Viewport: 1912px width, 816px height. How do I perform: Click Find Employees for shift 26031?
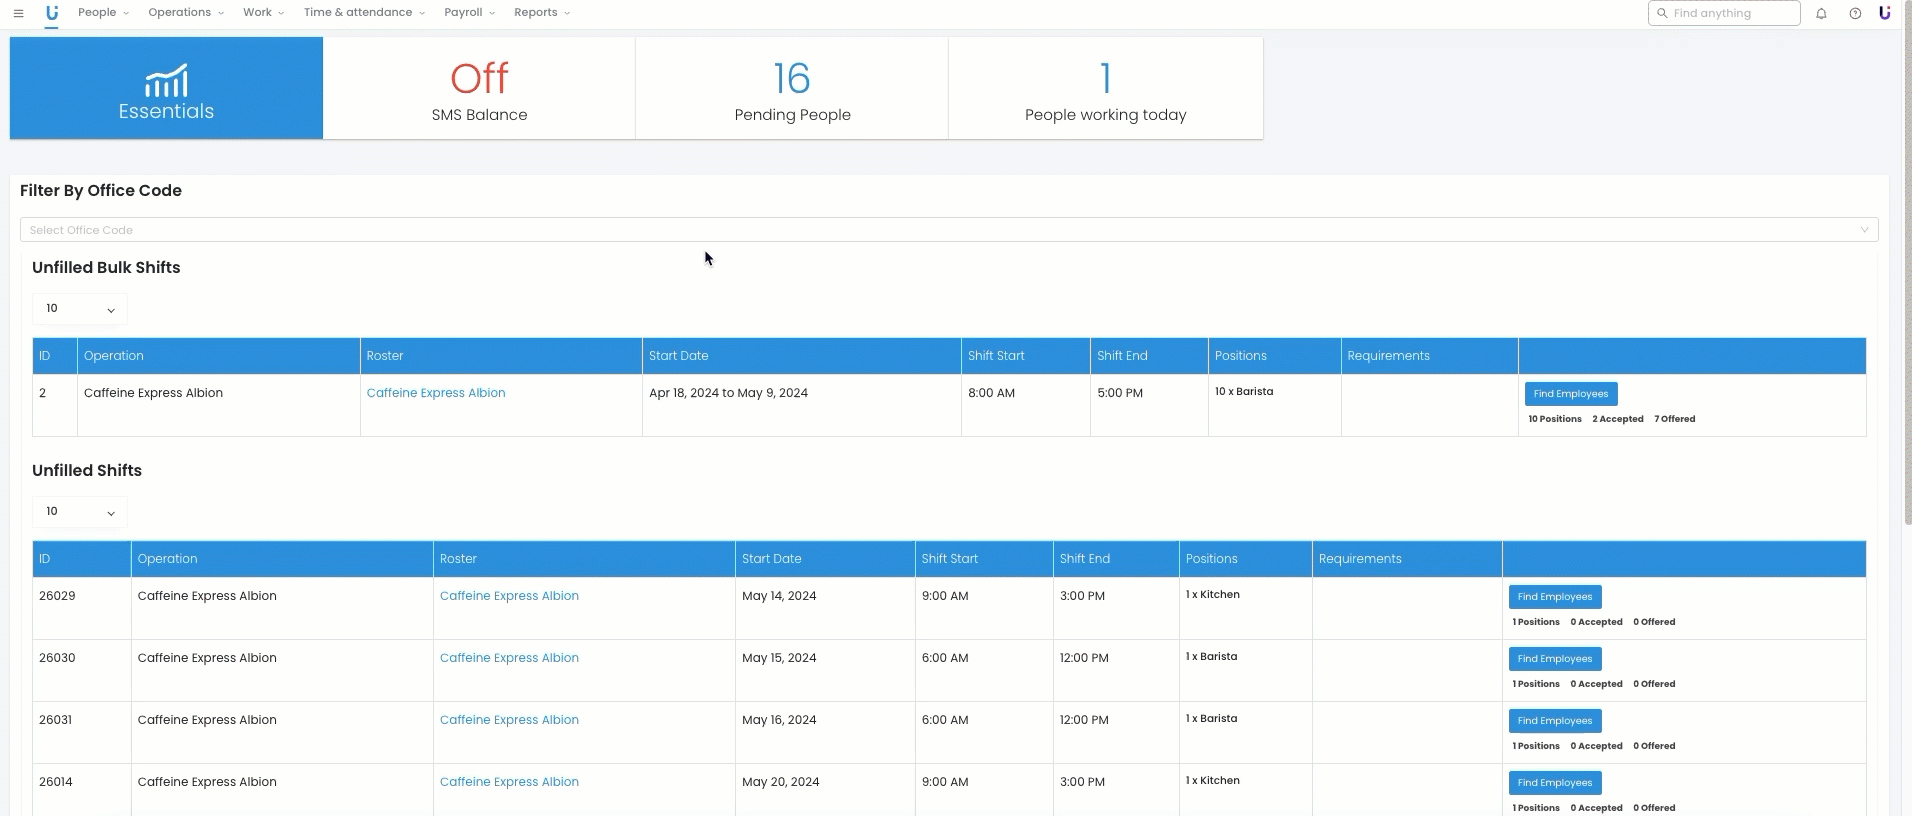(1554, 721)
